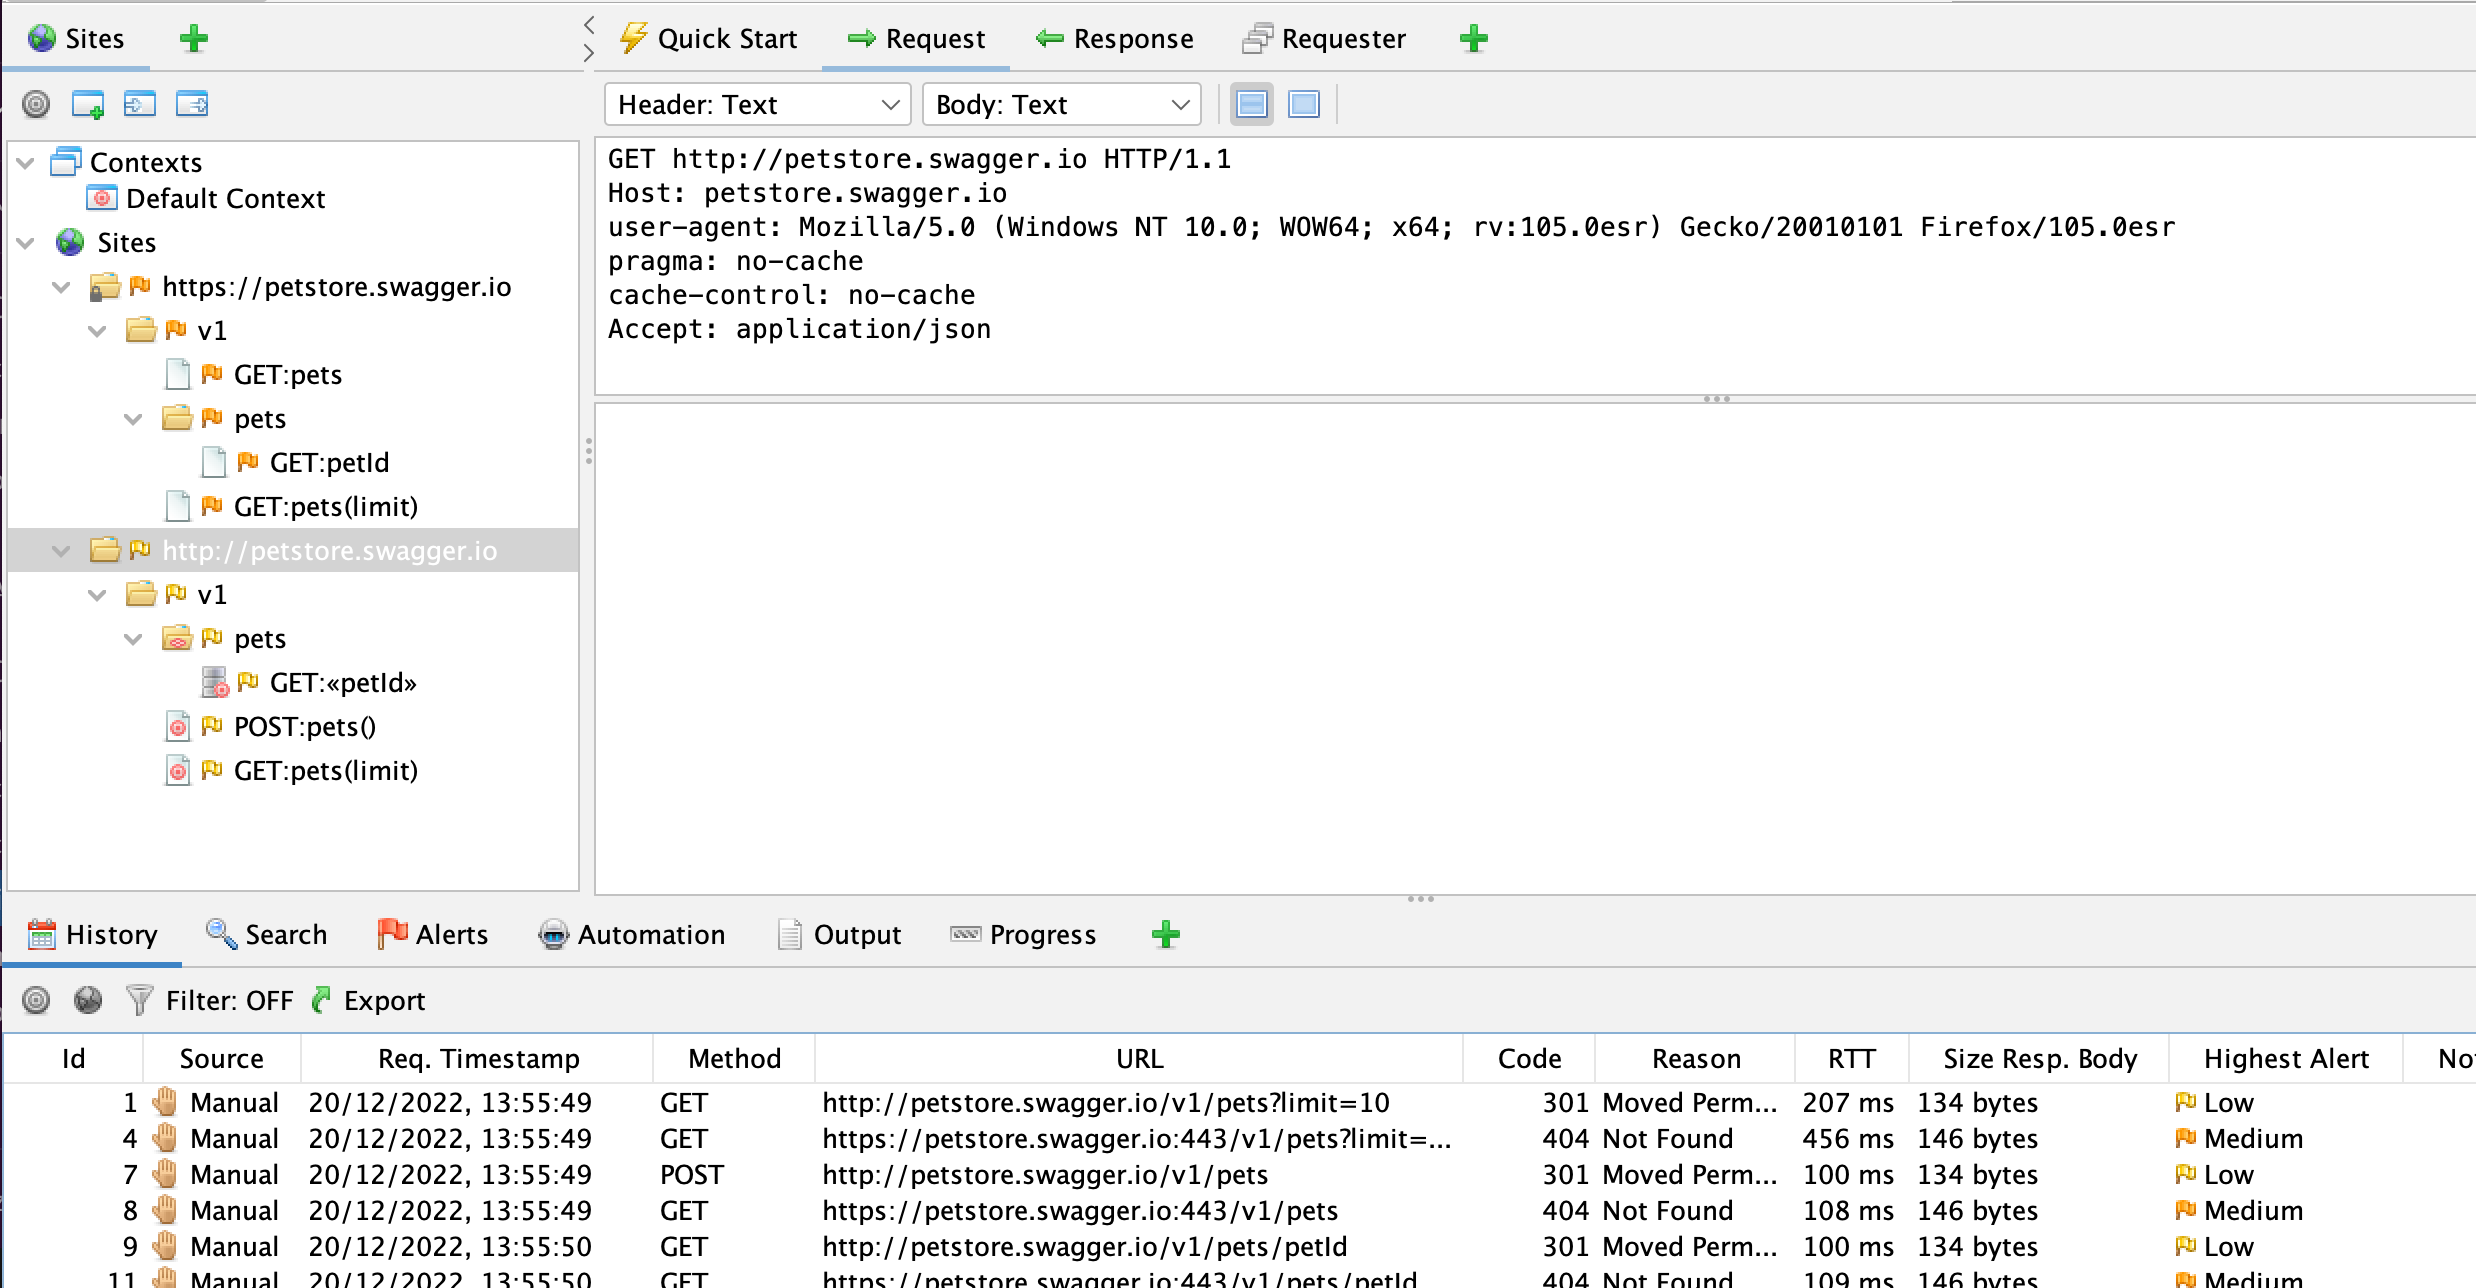Click the green plus in the bottom tab bar
Screen dimensions: 2476x1288
pyautogui.click(x=1165, y=934)
